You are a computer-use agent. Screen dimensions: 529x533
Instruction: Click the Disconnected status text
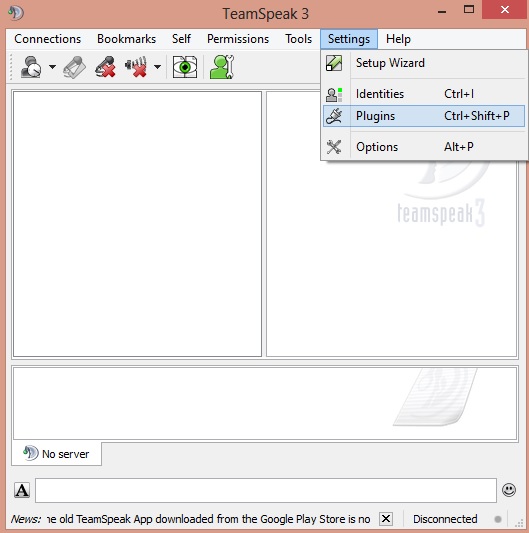(x=445, y=519)
